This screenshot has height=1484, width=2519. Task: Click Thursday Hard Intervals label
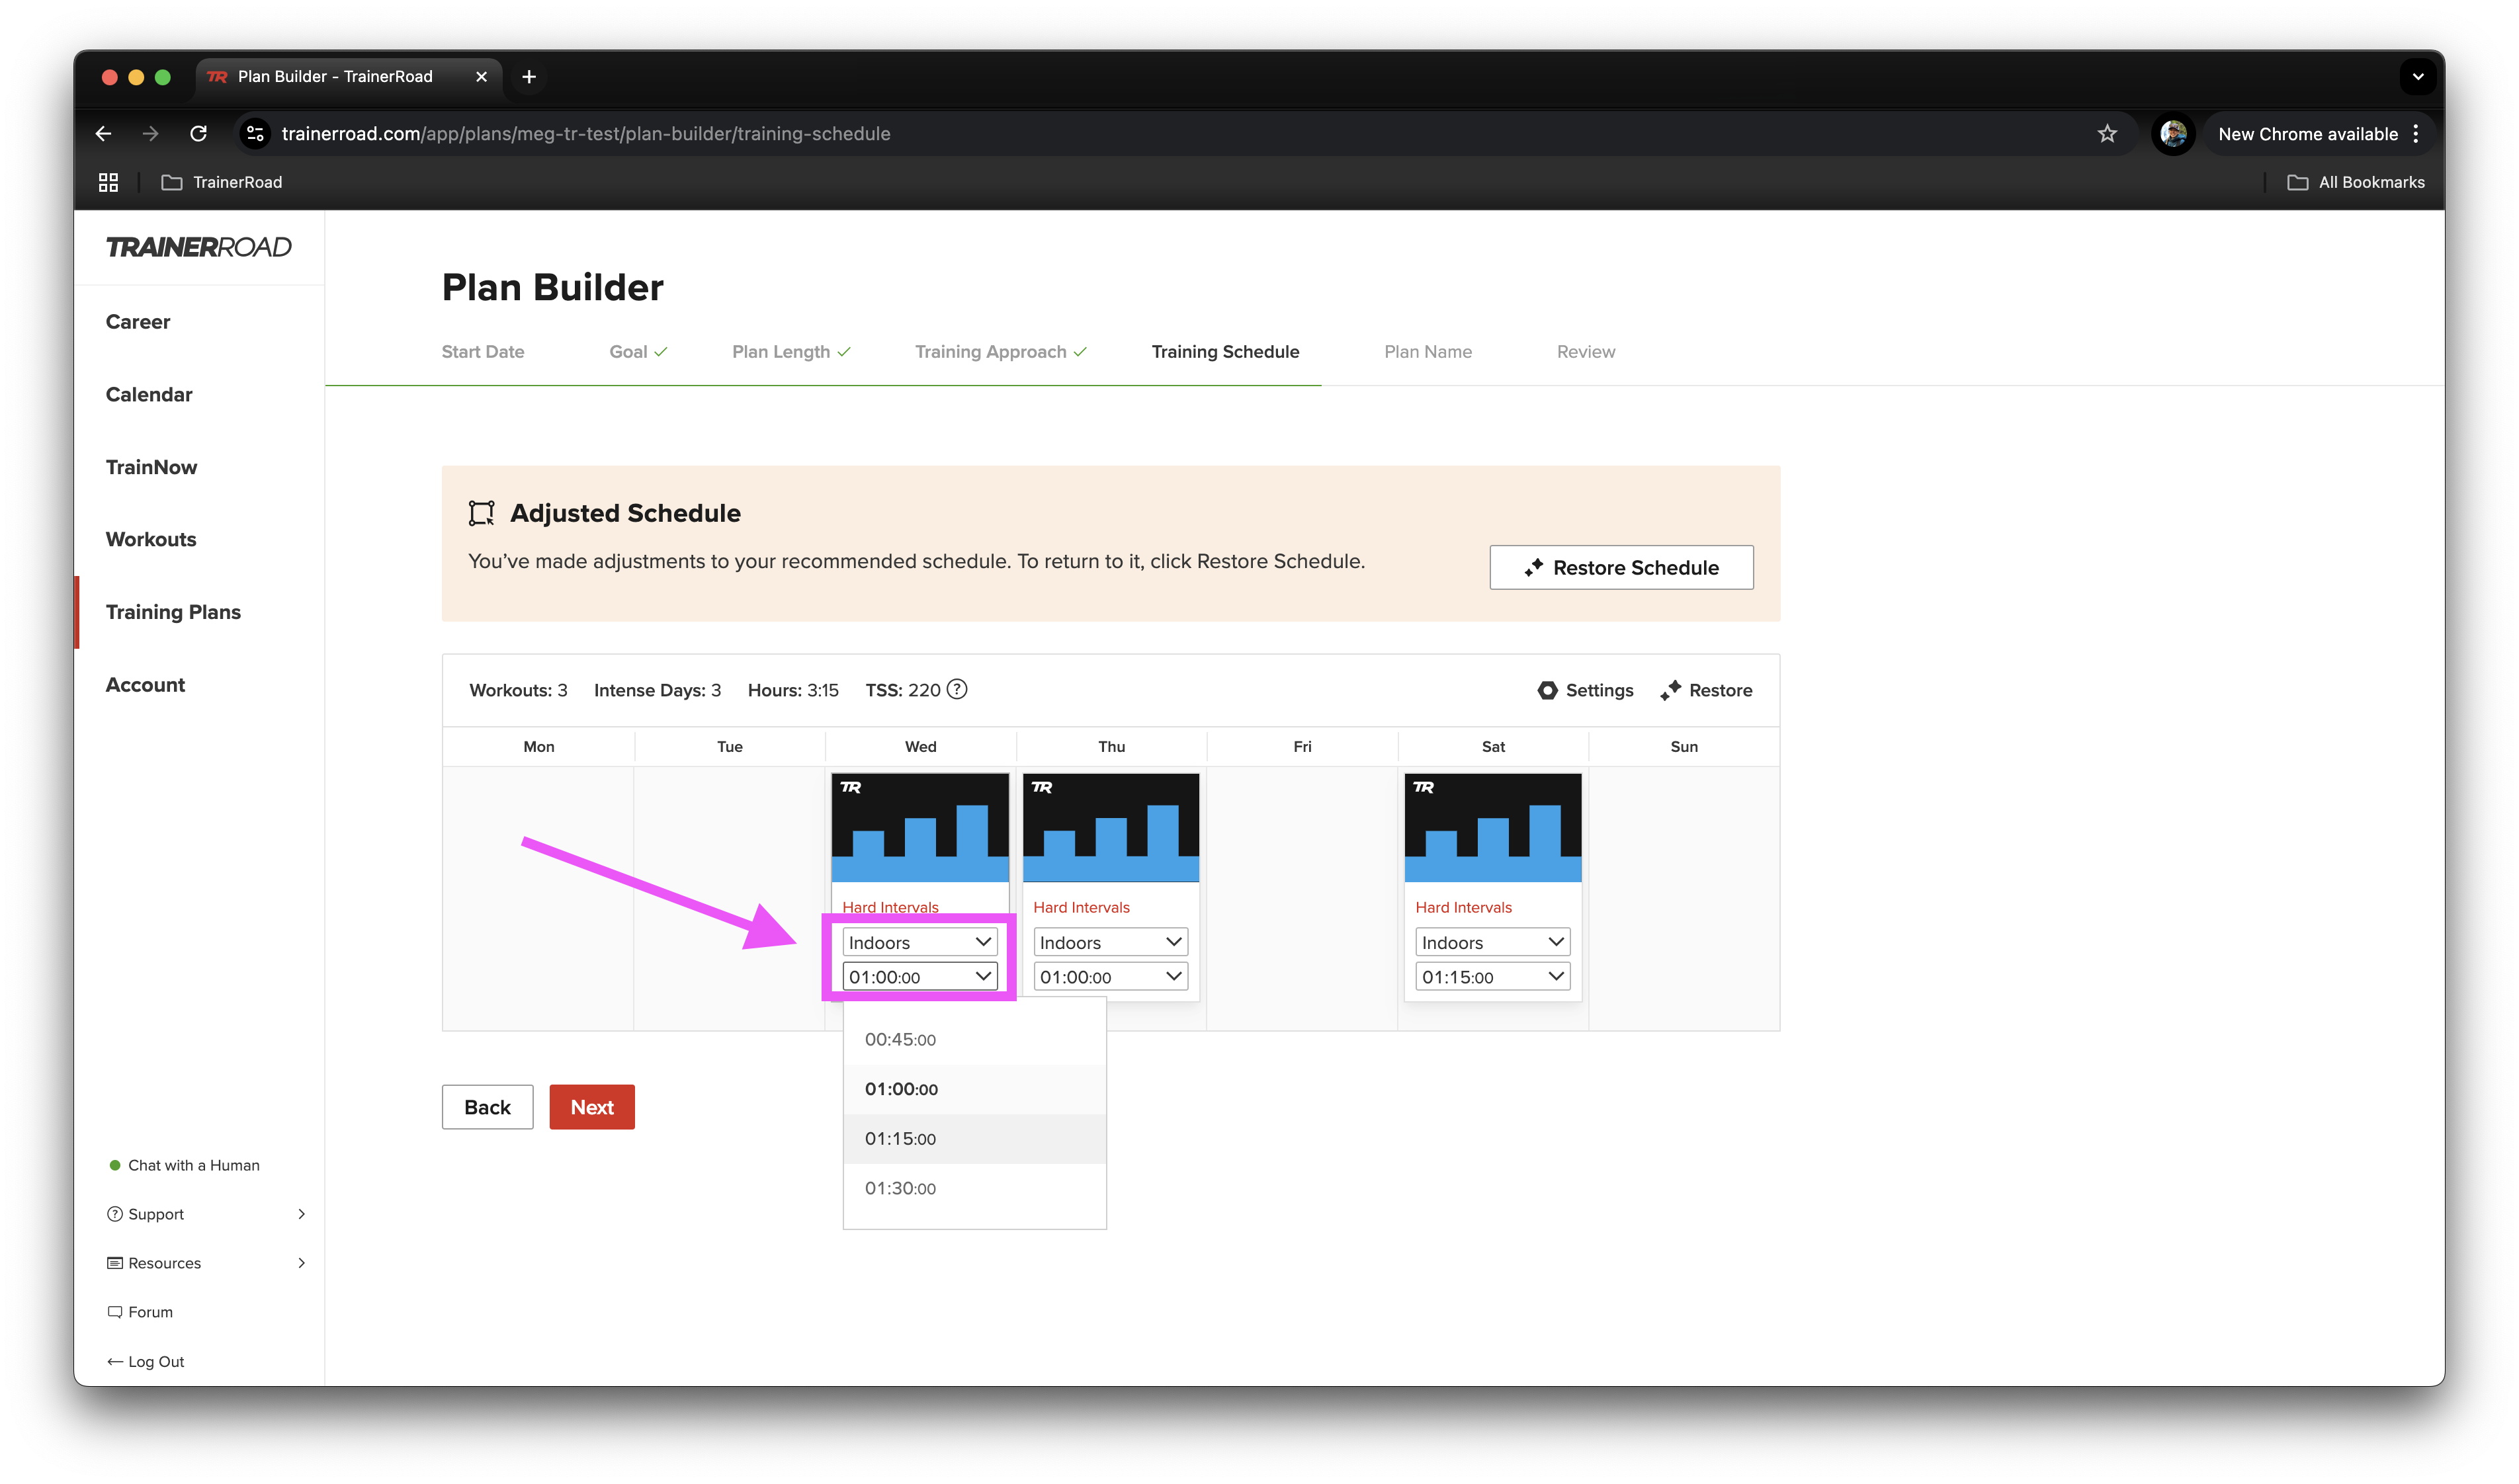point(1081,908)
